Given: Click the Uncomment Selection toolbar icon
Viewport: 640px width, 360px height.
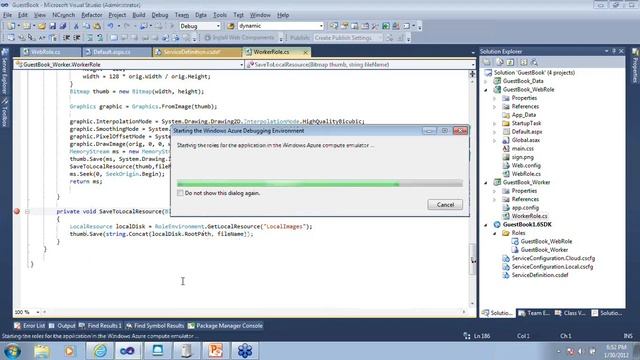Looking at the screenshot, I should click(100, 38).
